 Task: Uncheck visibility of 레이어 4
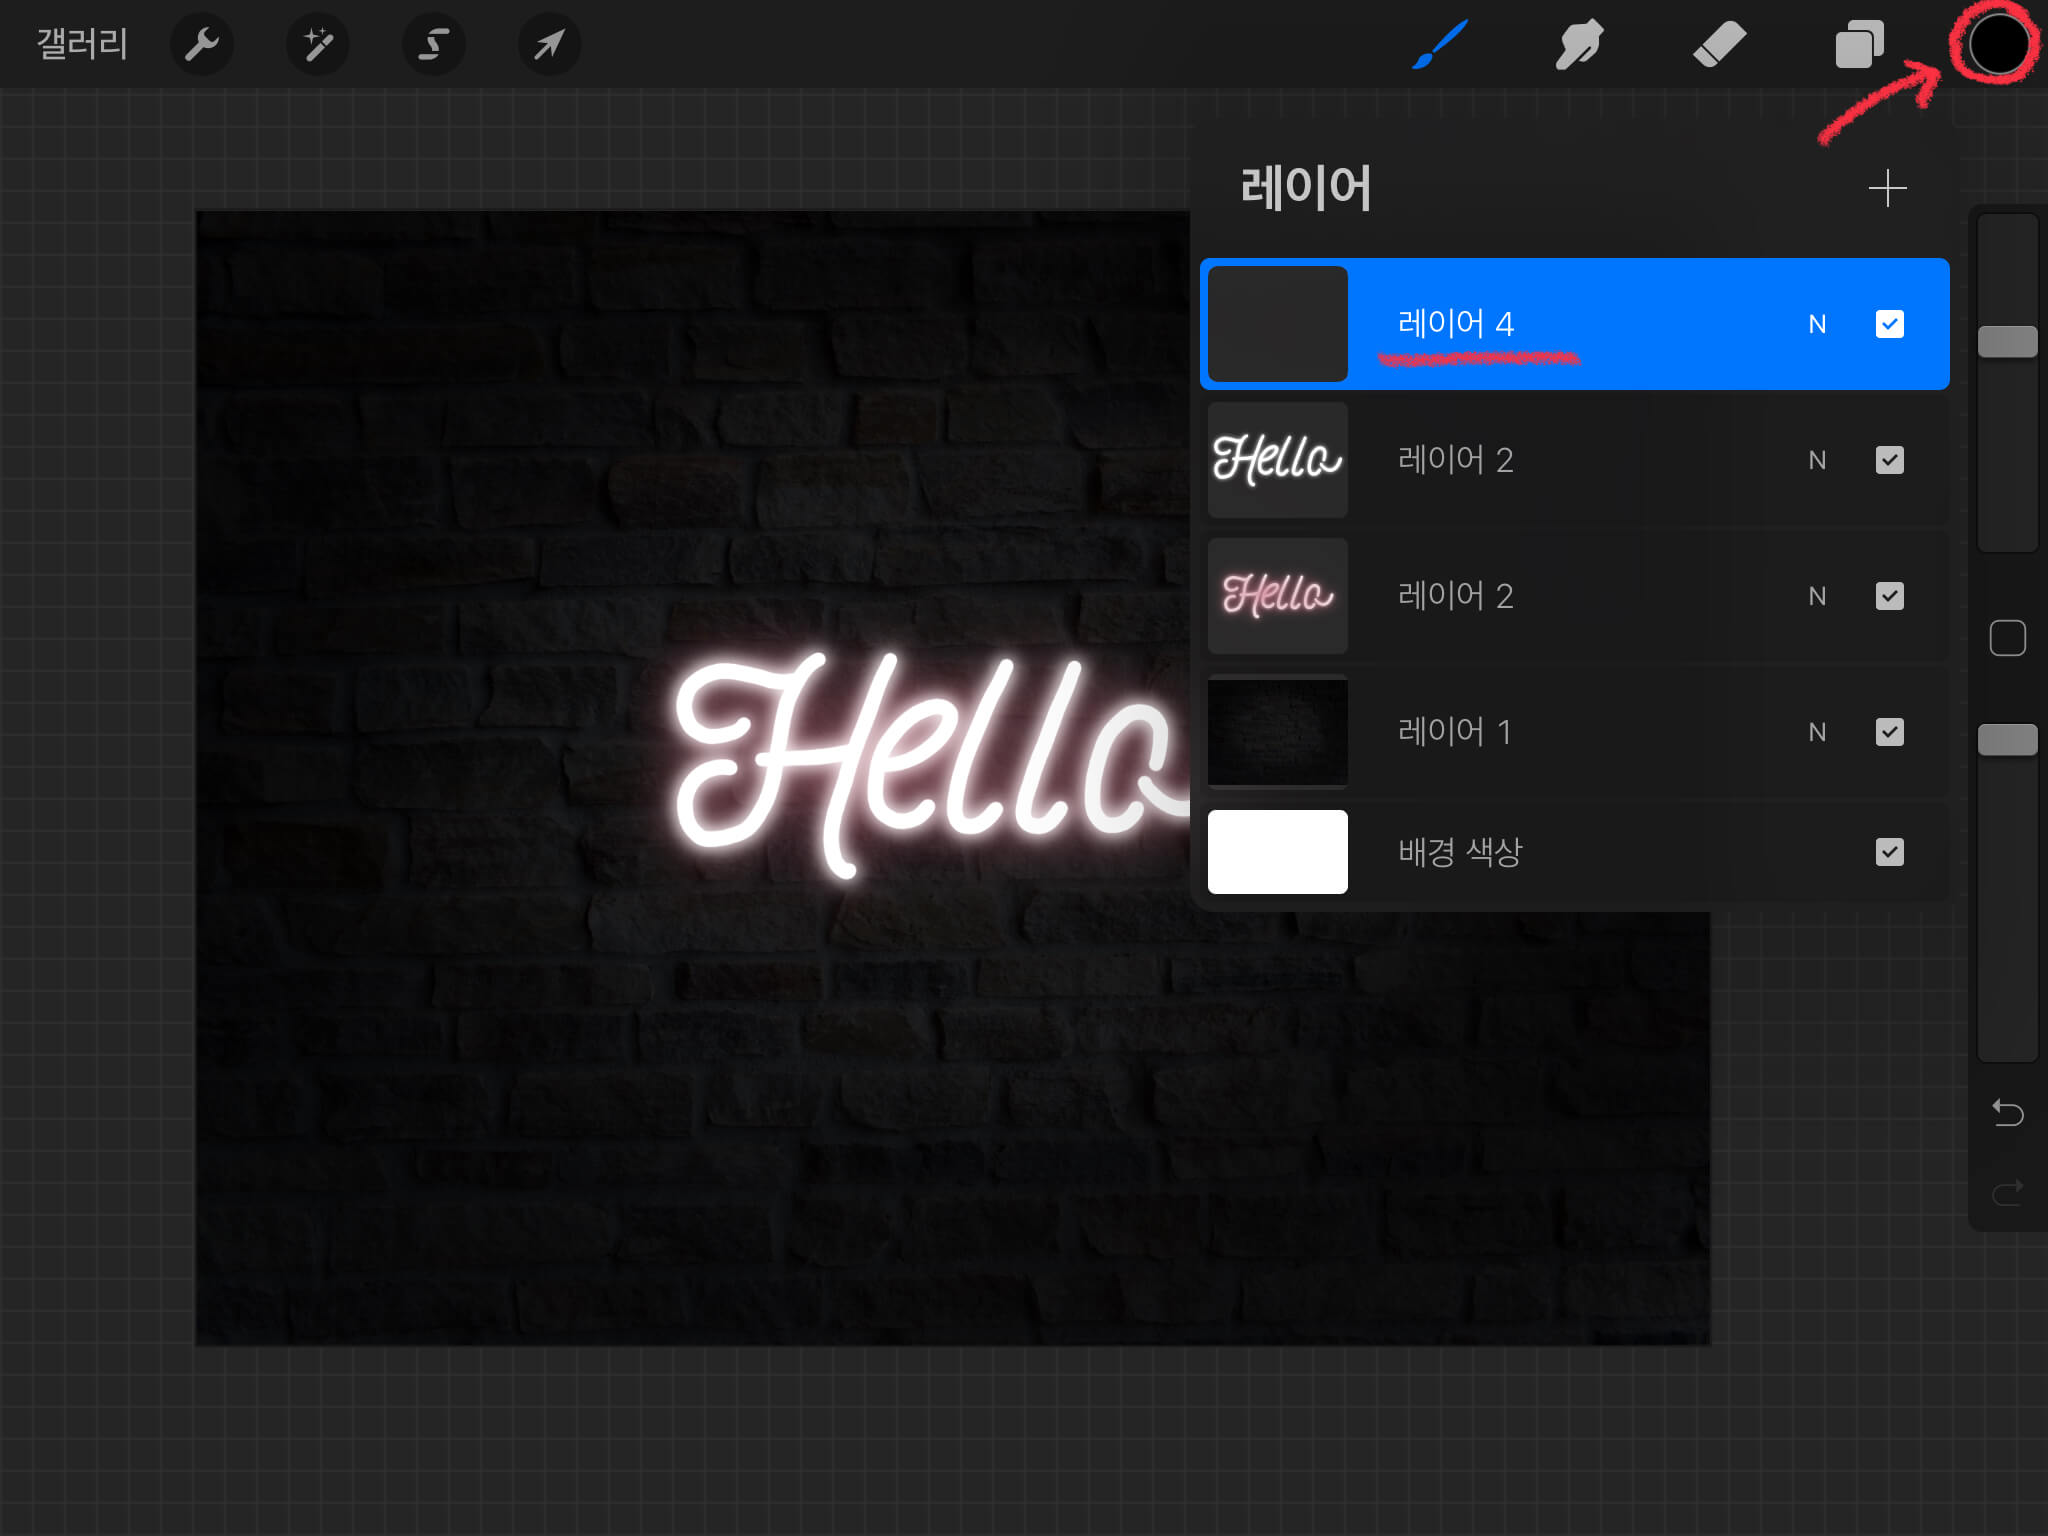pyautogui.click(x=1889, y=324)
